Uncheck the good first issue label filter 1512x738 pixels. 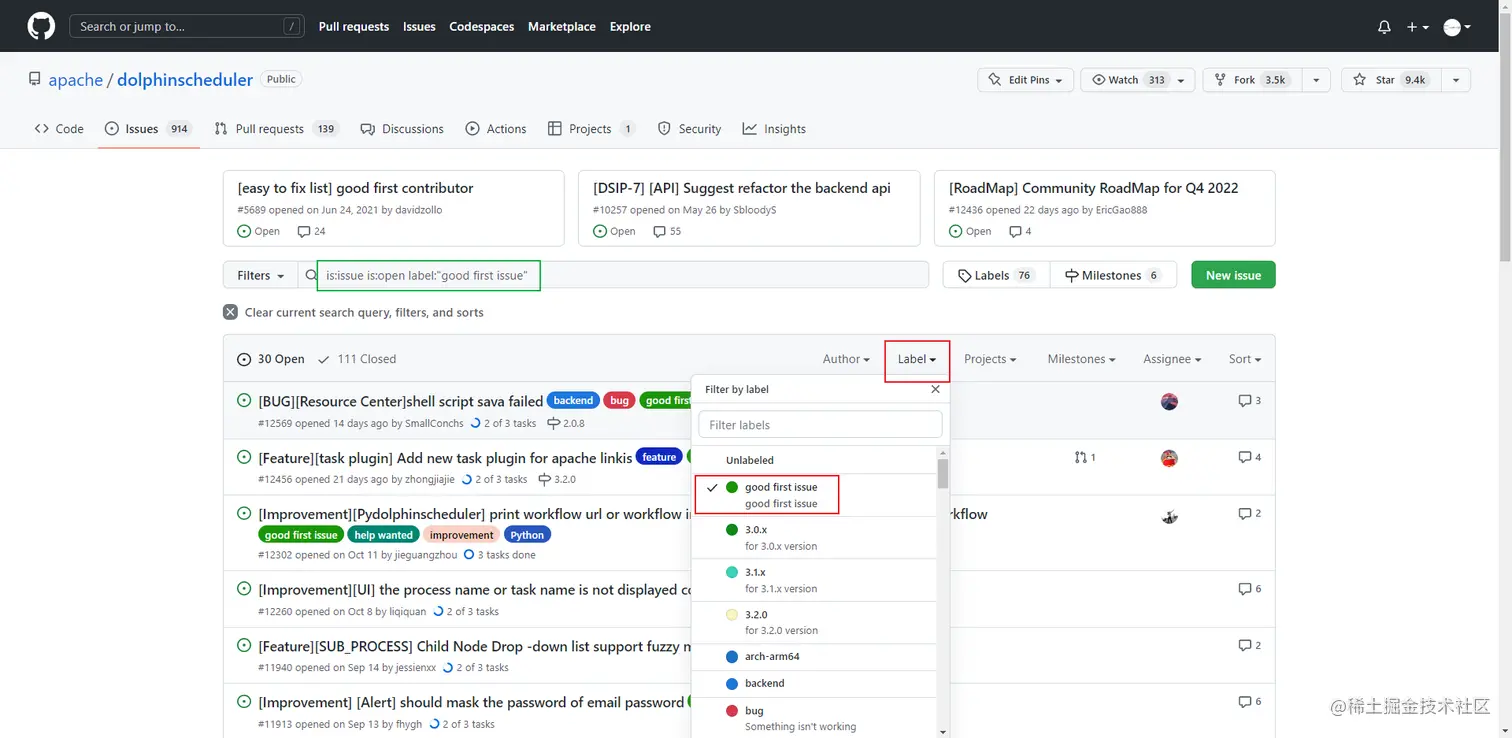tap(815, 495)
